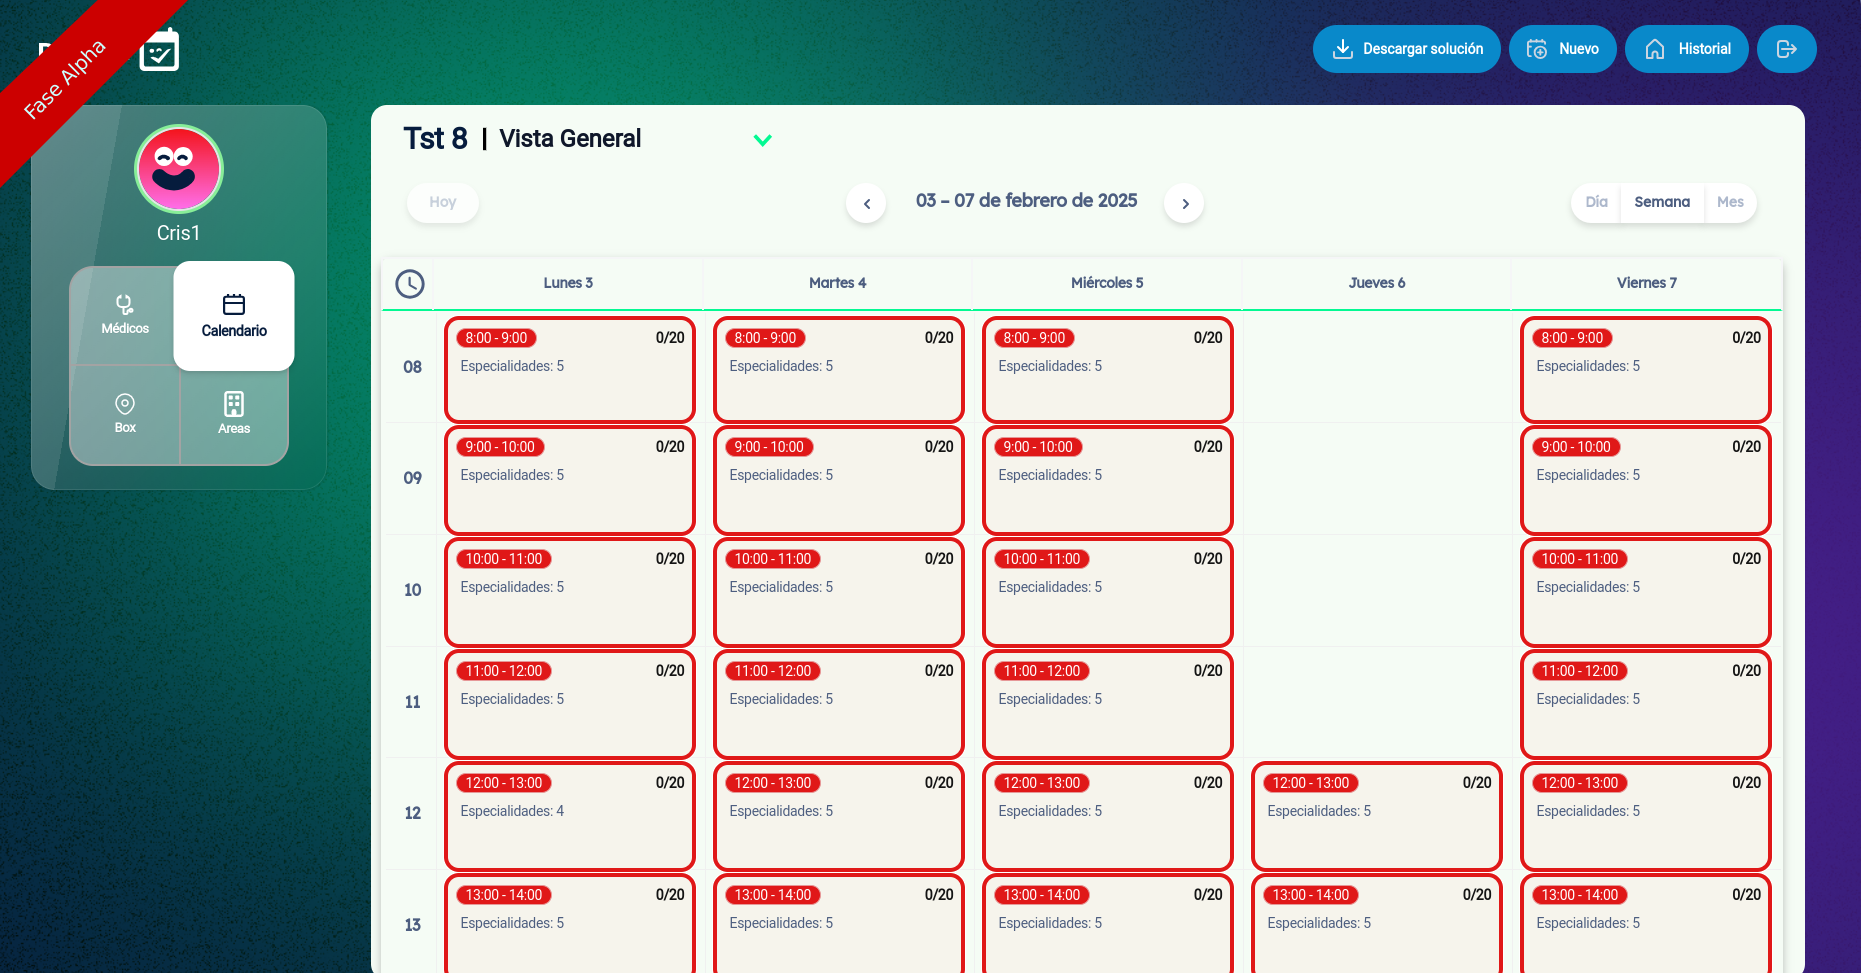The image size is (1861, 973).
Task: Click the calendar check logo icon
Action: point(159,50)
